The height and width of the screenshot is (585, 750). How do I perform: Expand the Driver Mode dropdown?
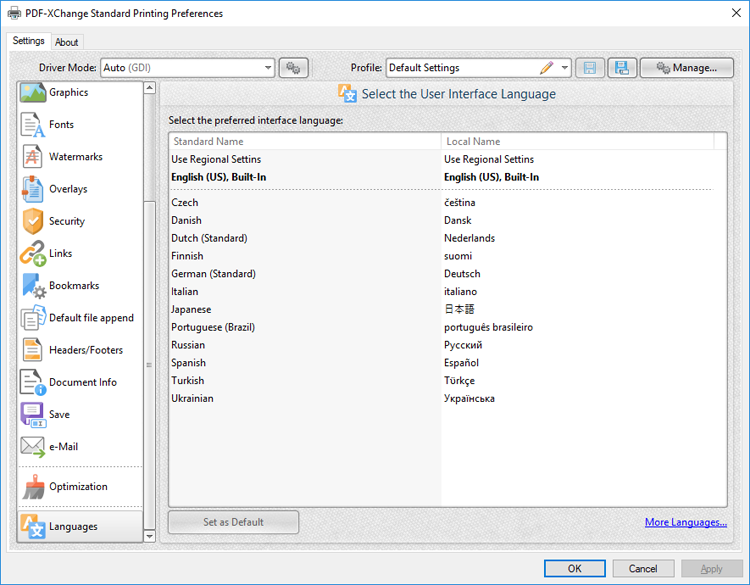pyautogui.click(x=268, y=68)
